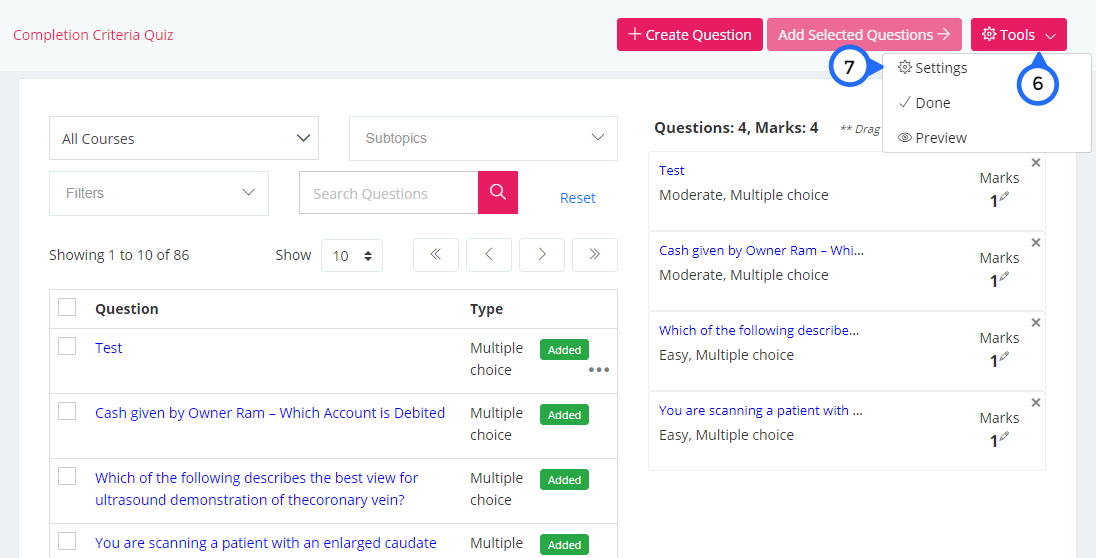Click the Create Question button
This screenshot has height=558, width=1096.
[x=690, y=34]
